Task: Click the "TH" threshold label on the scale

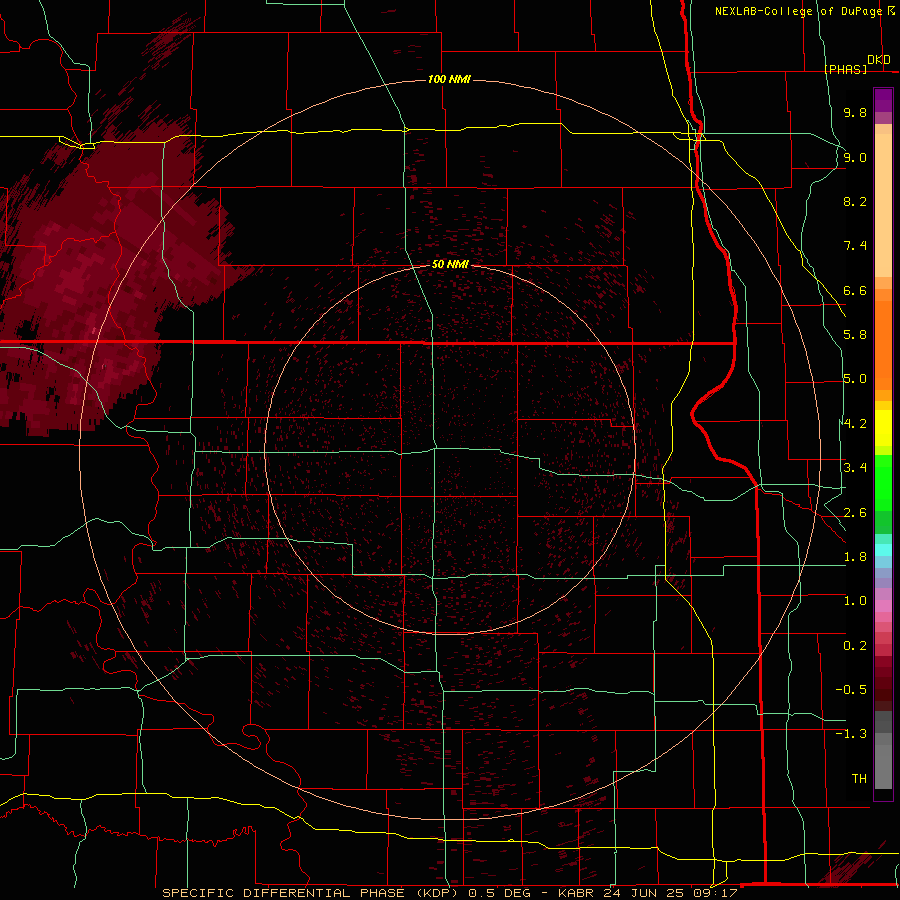Action: 859,779
